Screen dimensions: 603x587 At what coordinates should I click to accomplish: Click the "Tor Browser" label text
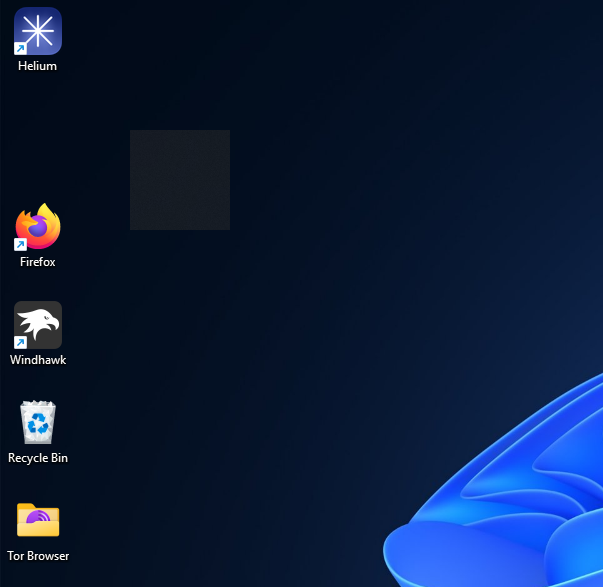pyautogui.click(x=38, y=556)
